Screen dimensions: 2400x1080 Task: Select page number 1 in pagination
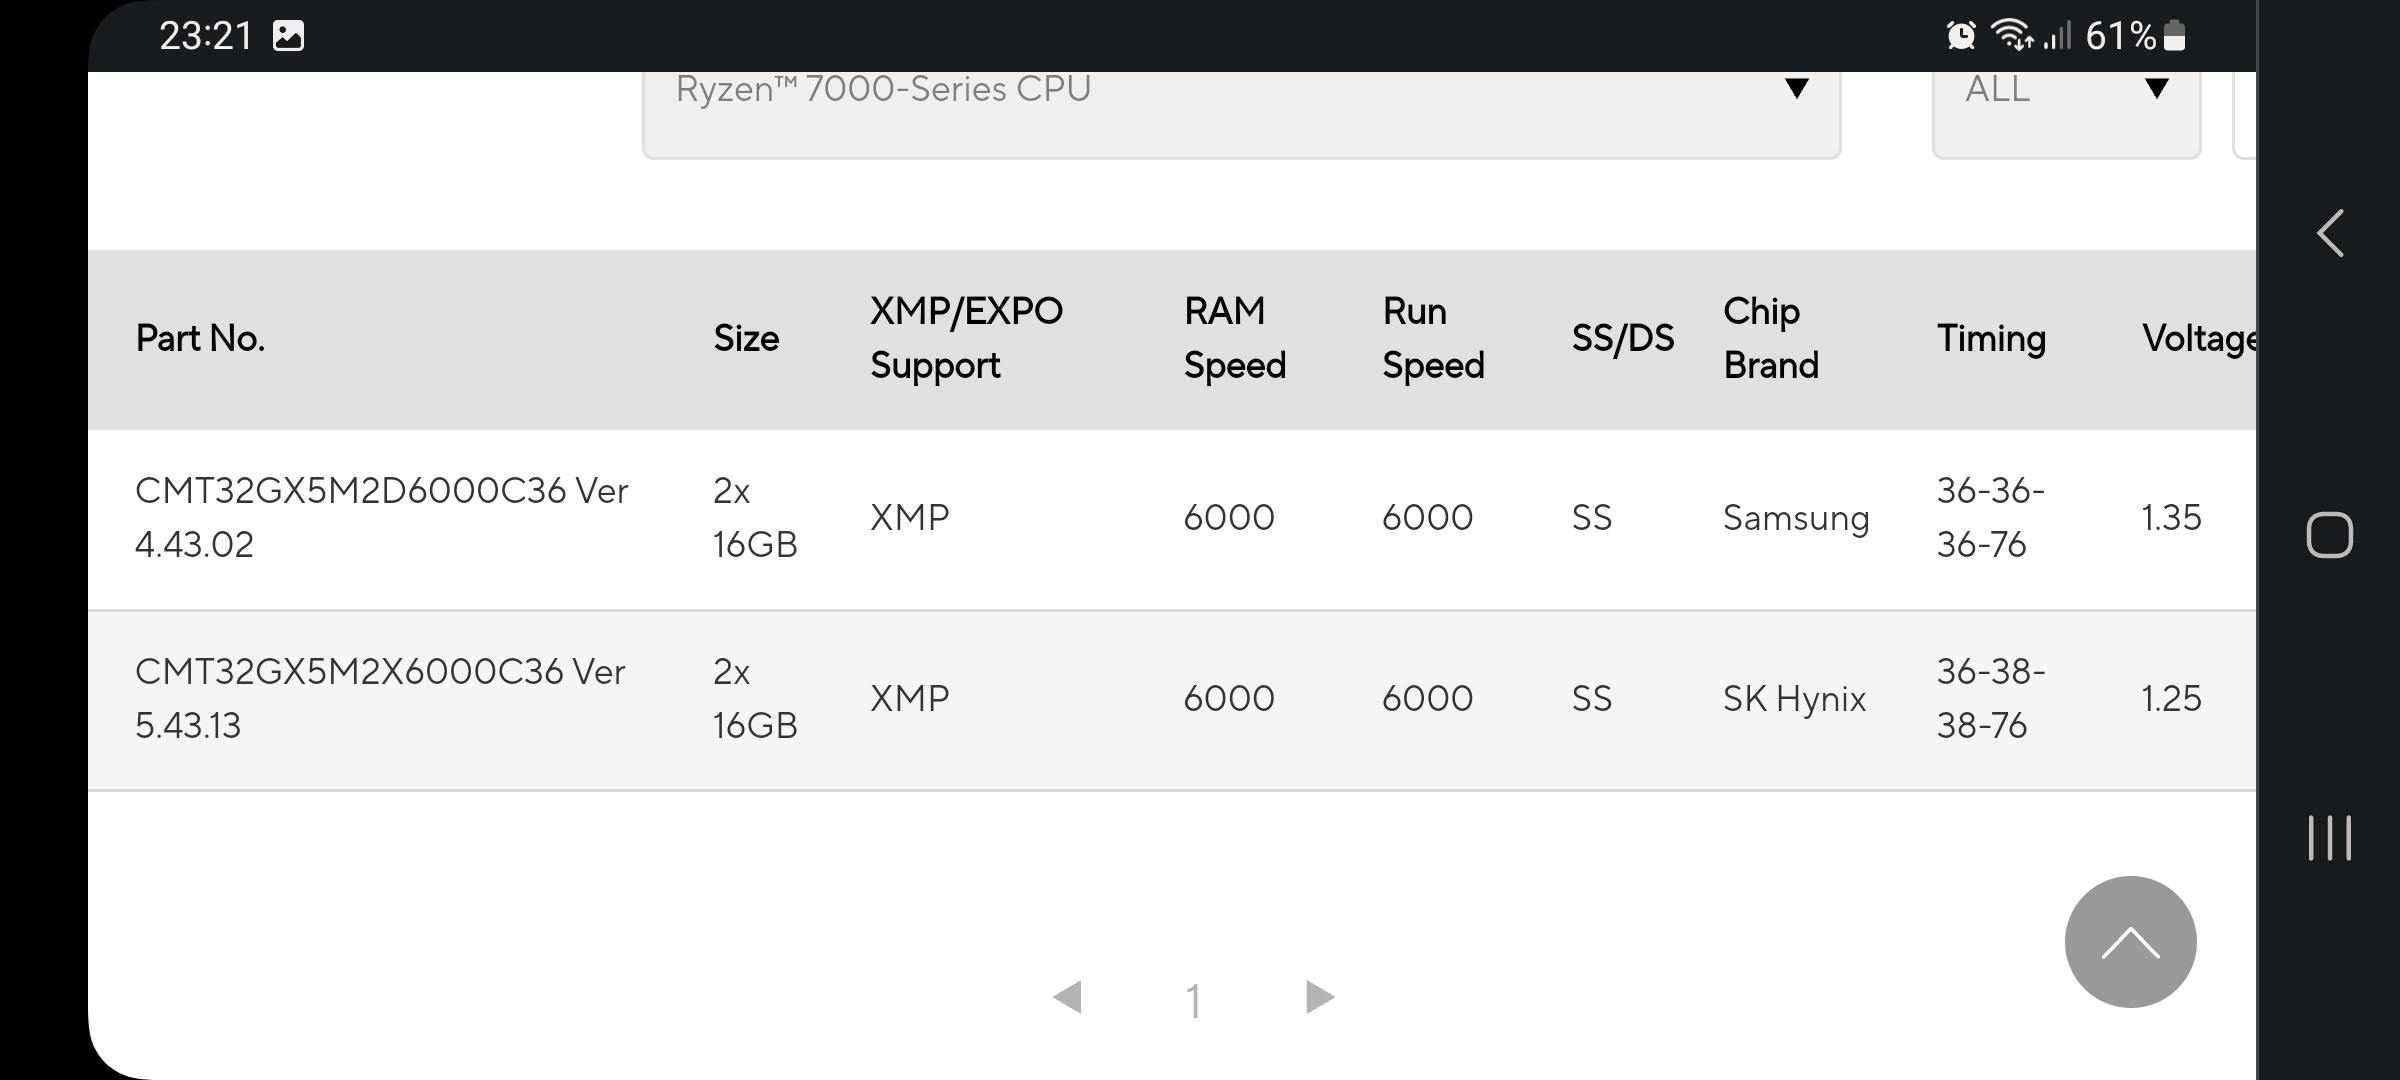[1193, 1000]
